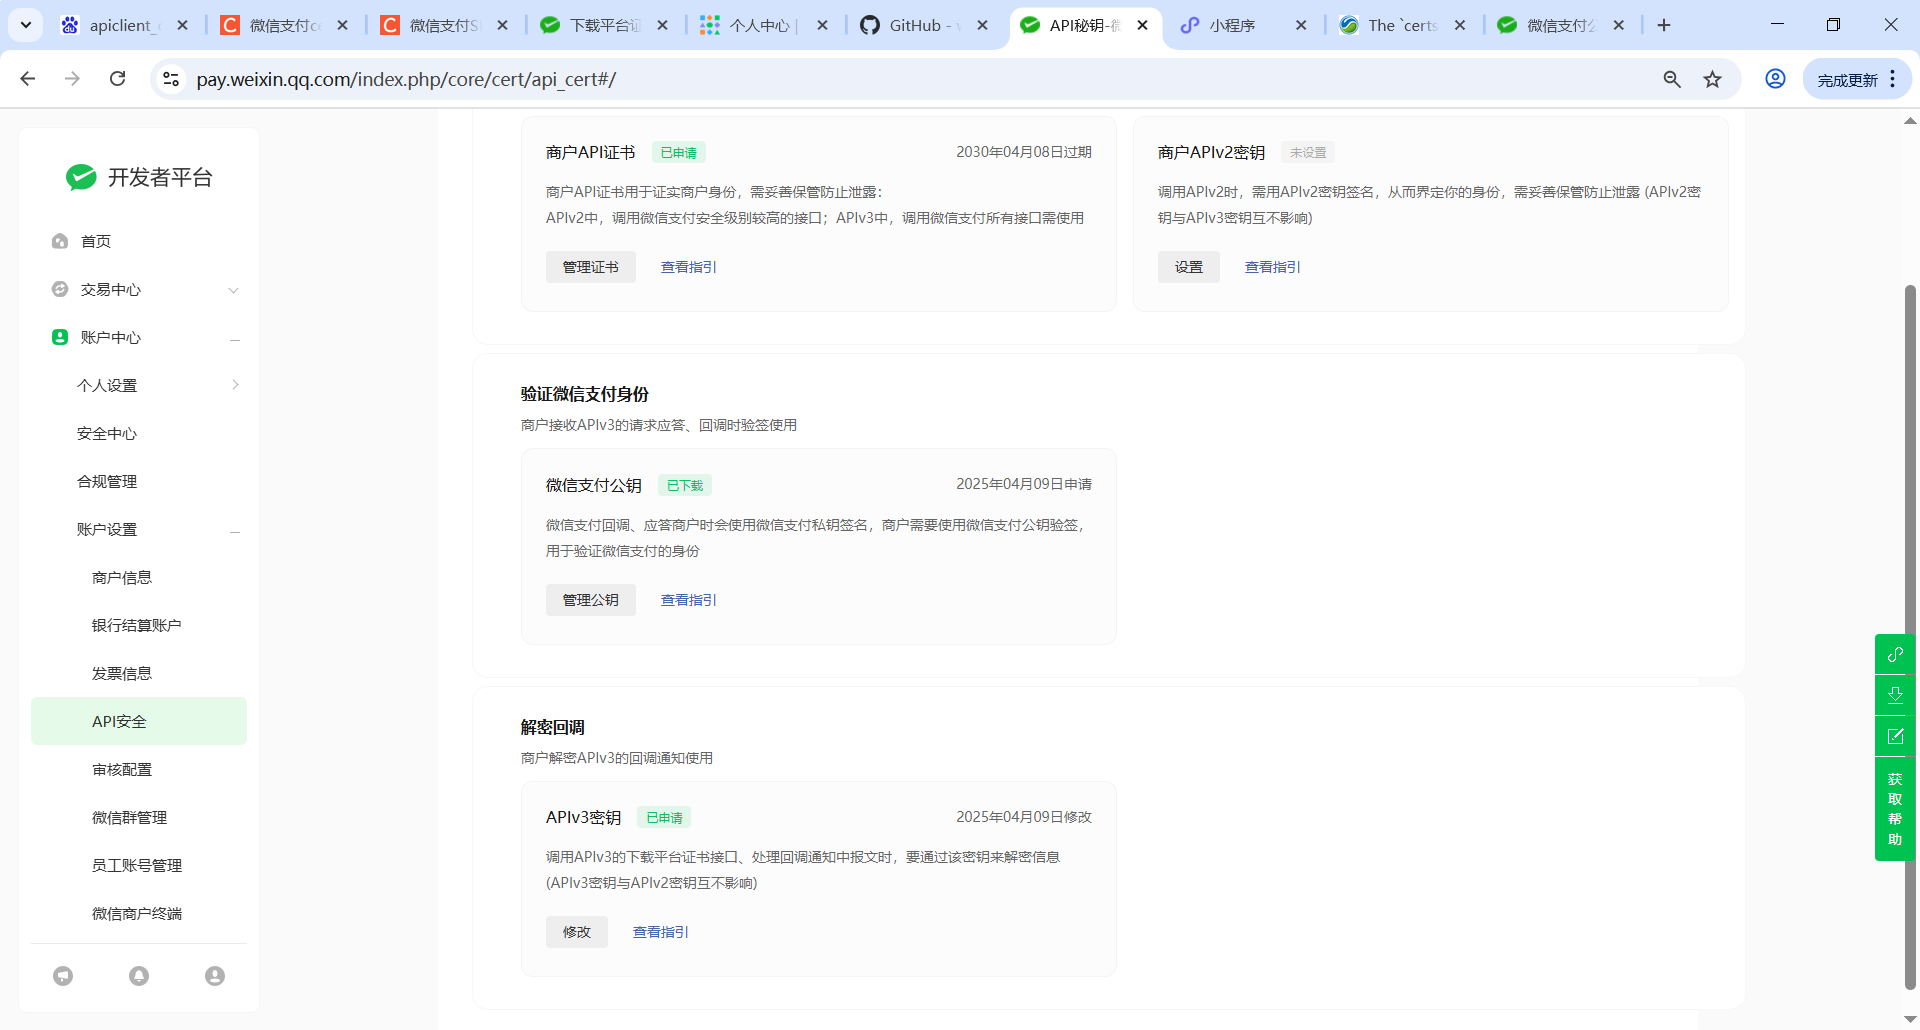The width and height of the screenshot is (1920, 1030).
Task: Select the highlighted API安全 sidebar item
Action: 139,721
